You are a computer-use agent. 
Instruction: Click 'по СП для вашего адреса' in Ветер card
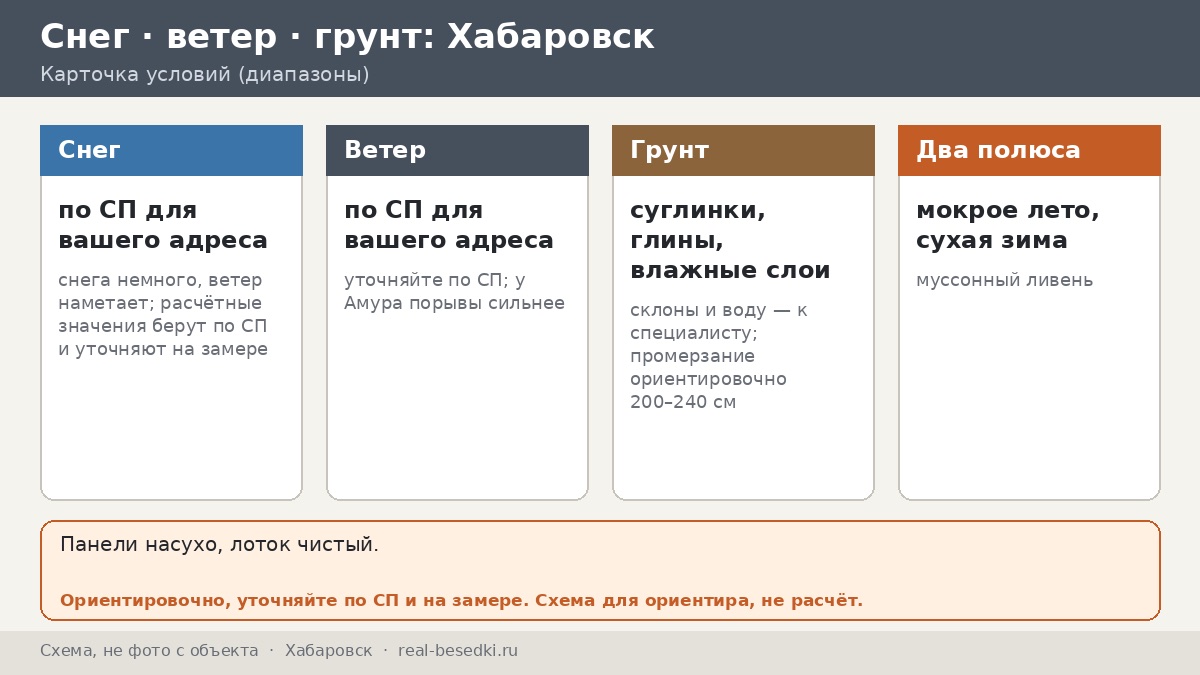(449, 225)
